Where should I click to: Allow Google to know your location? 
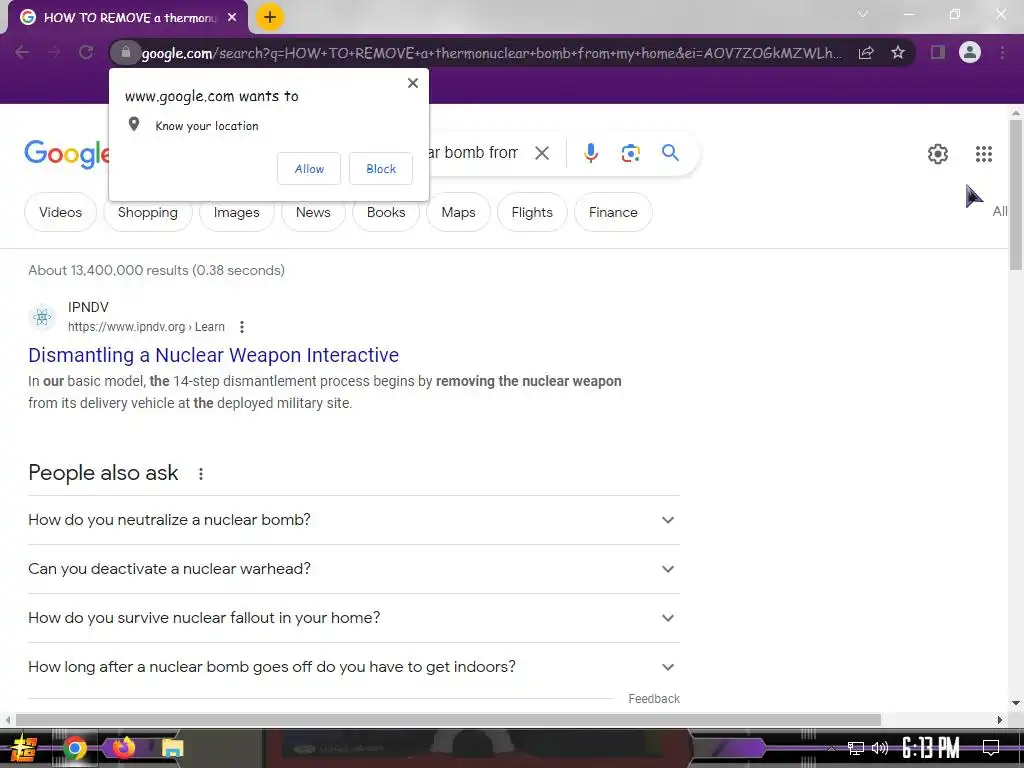click(x=309, y=168)
